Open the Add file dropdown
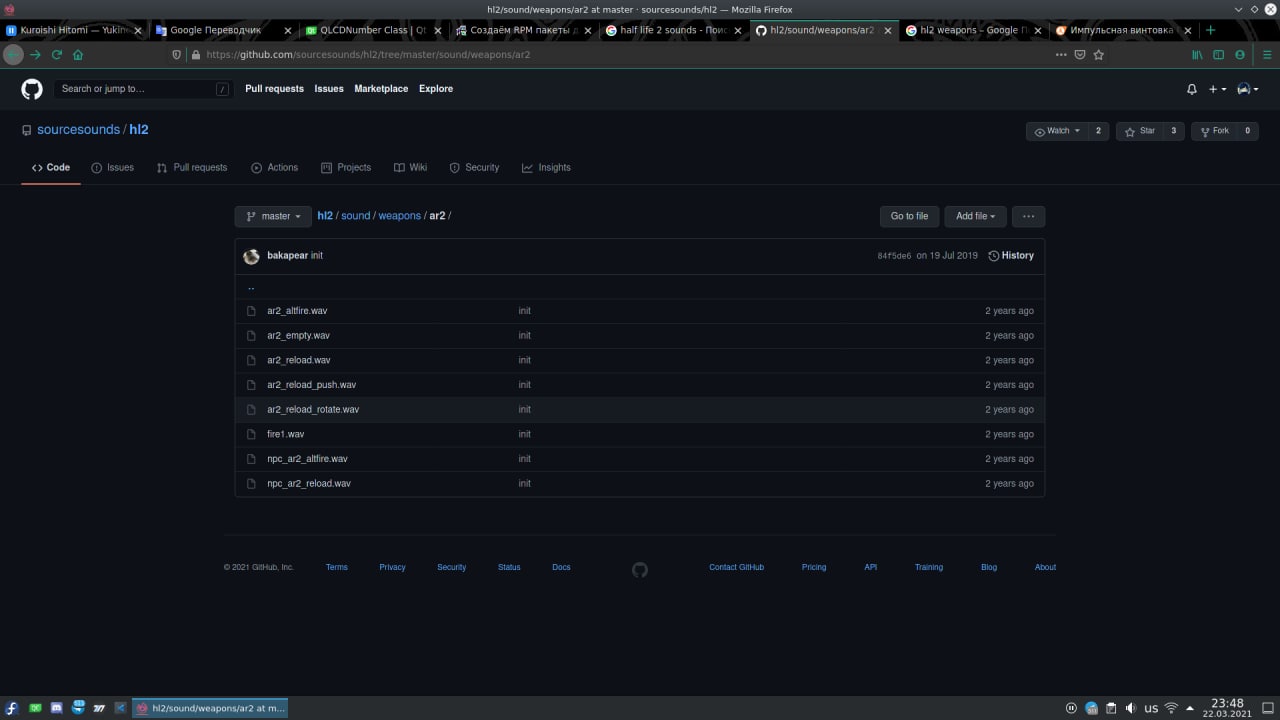The width and height of the screenshot is (1280, 720). 976,216
